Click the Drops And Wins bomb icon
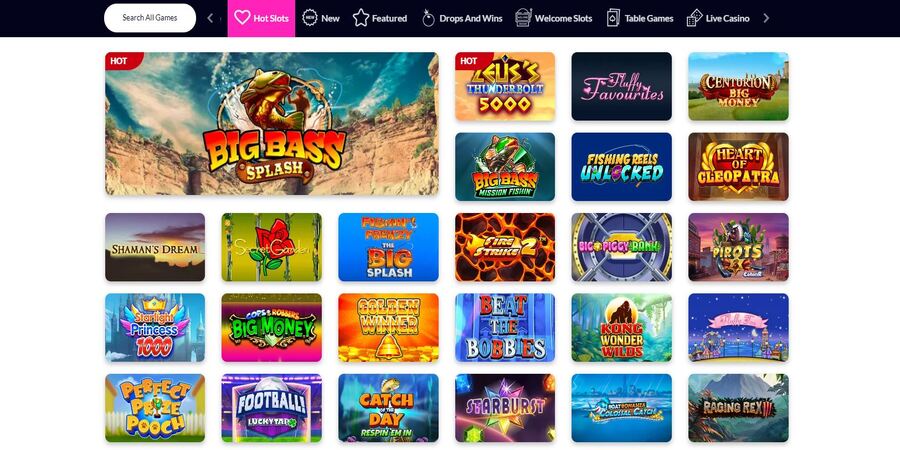The height and width of the screenshot is (450, 900). (x=428, y=18)
